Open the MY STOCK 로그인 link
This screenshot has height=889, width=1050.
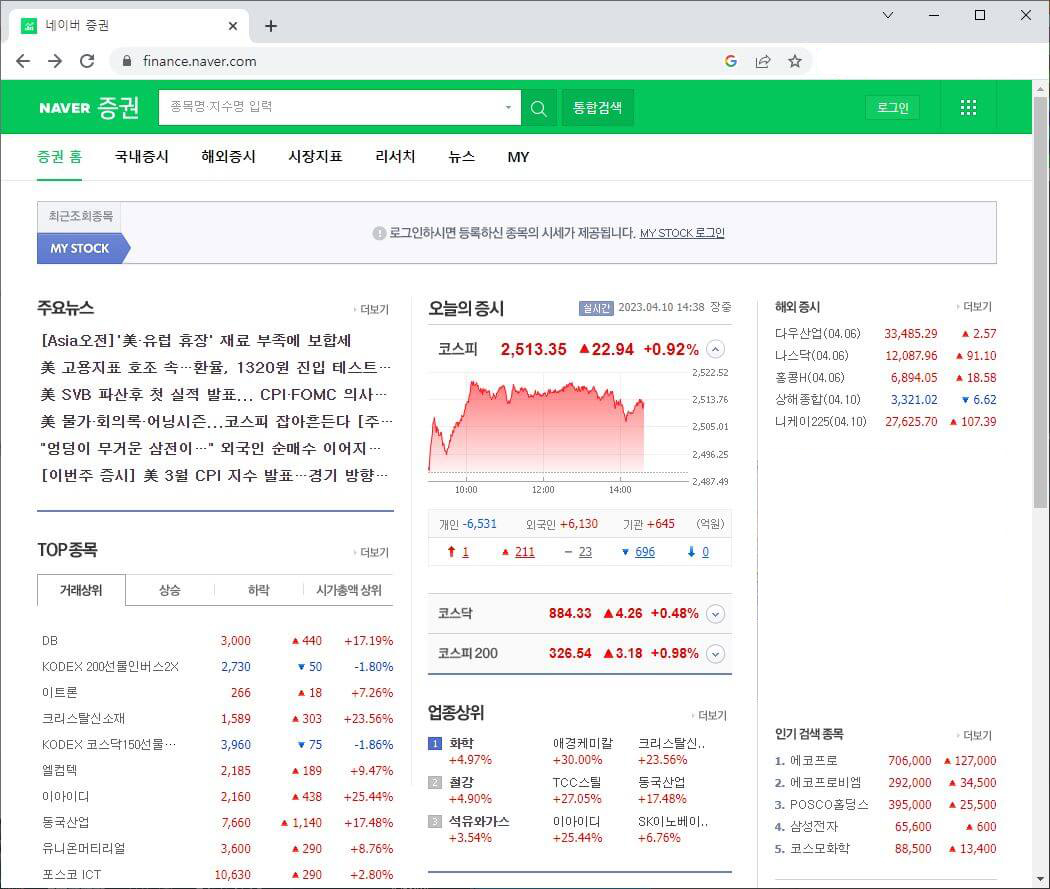point(683,232)
